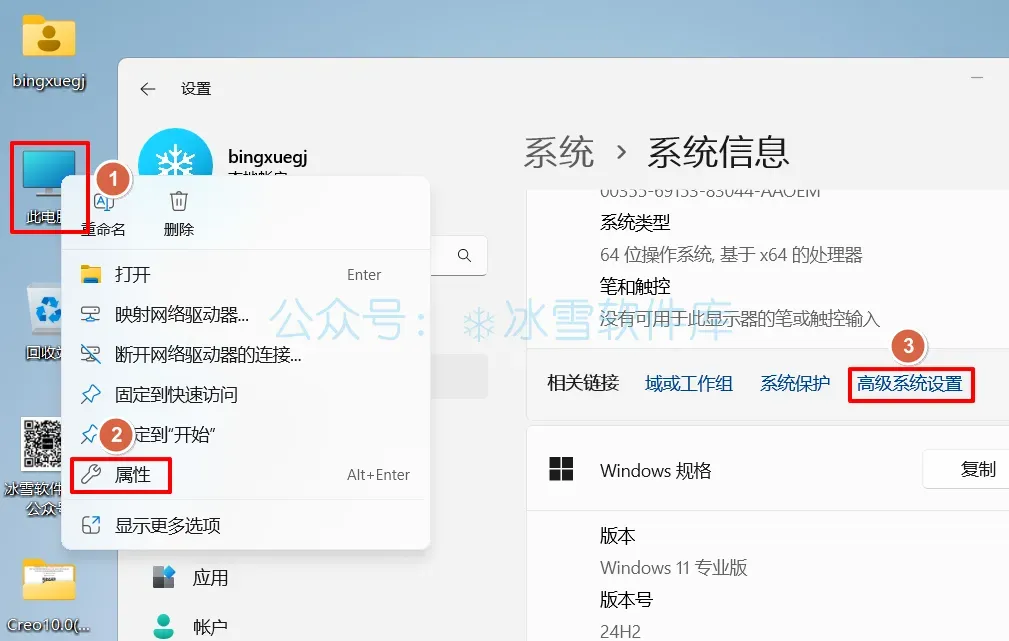
Task: Click the Windows logo icon beside Windows 规格
Action: (561, 469)
